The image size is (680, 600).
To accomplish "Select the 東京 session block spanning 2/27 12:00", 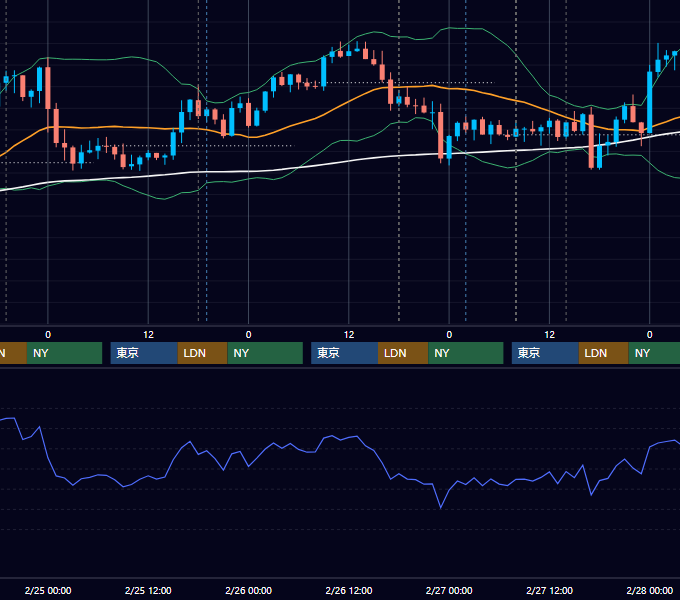I will [545, 353].
